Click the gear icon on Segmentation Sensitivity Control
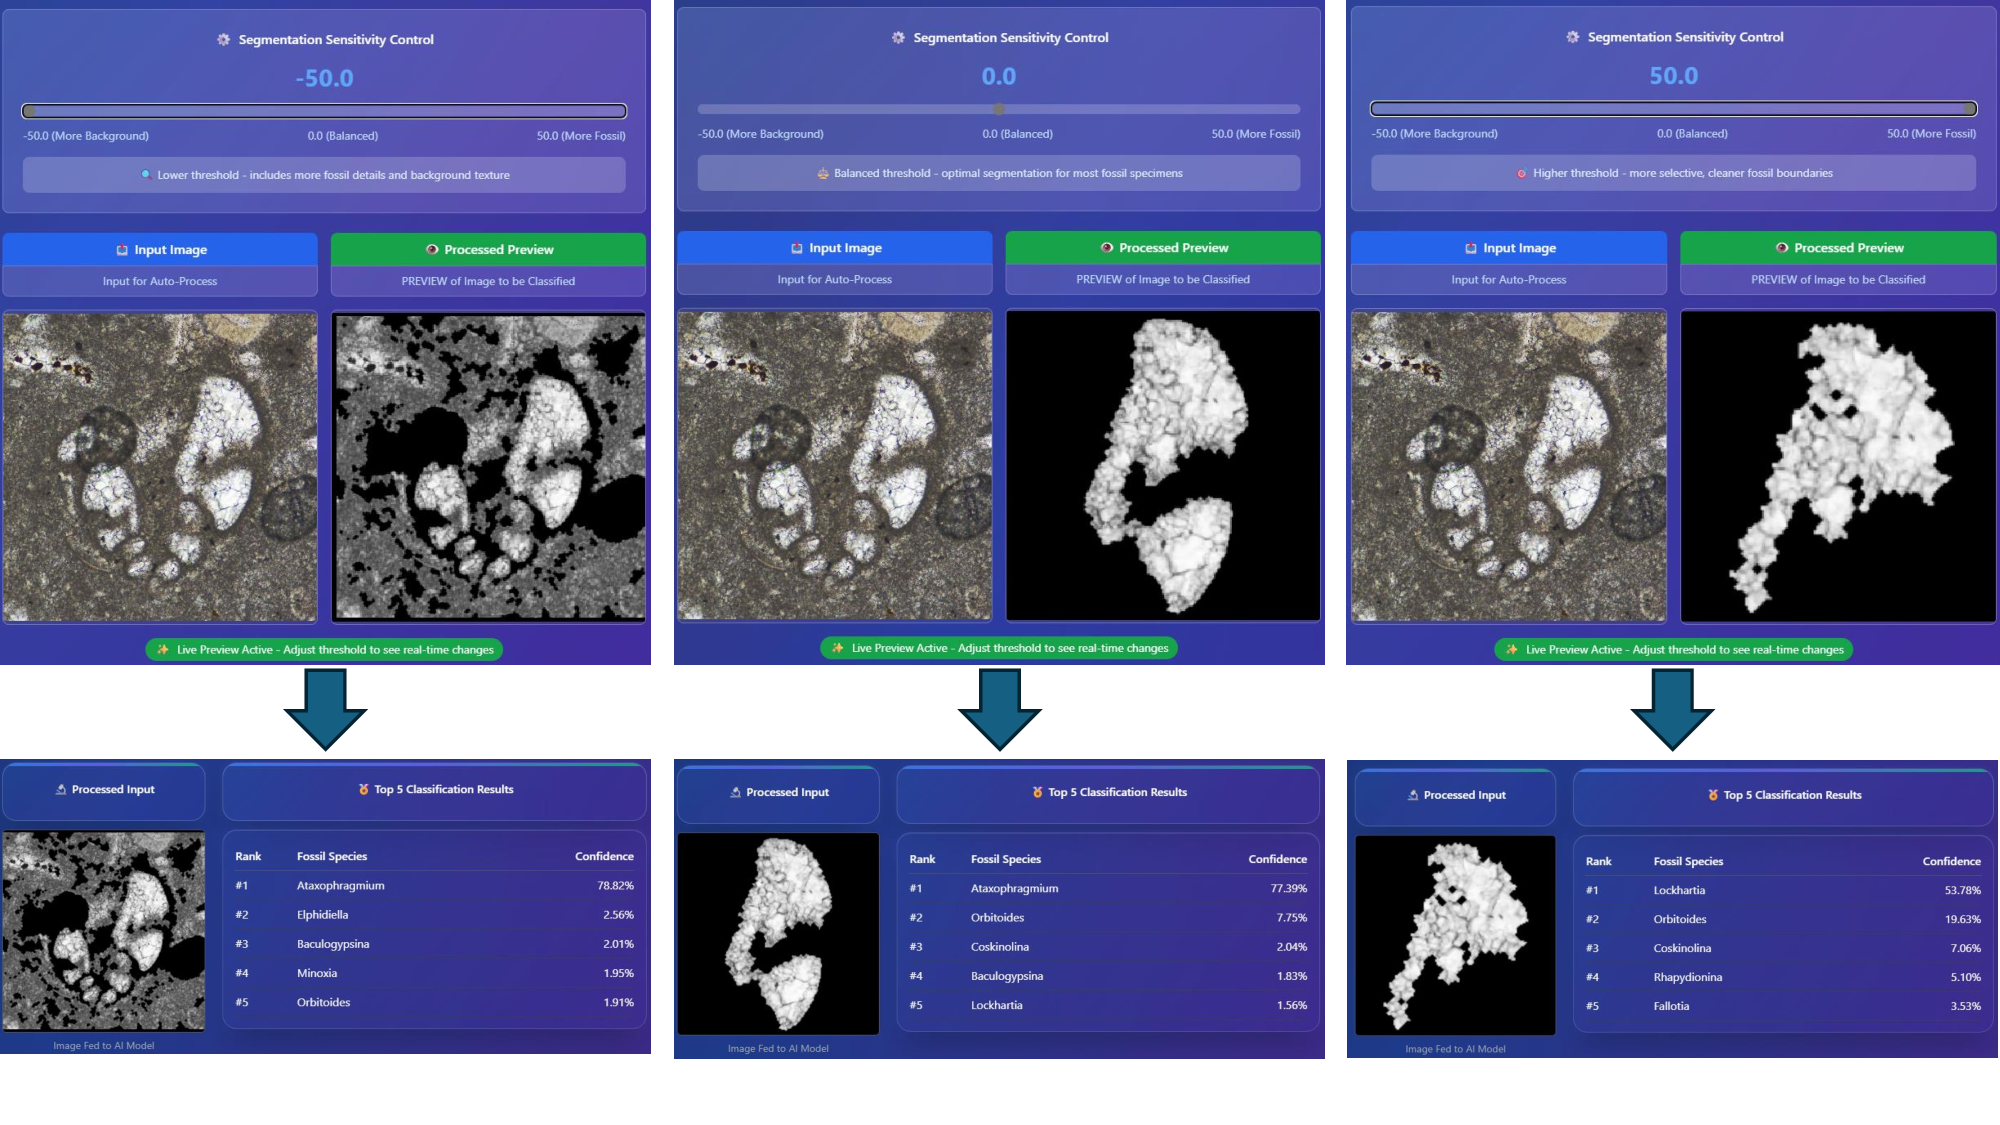This screenshot has height=1125, width=2000. coord(222,40)
